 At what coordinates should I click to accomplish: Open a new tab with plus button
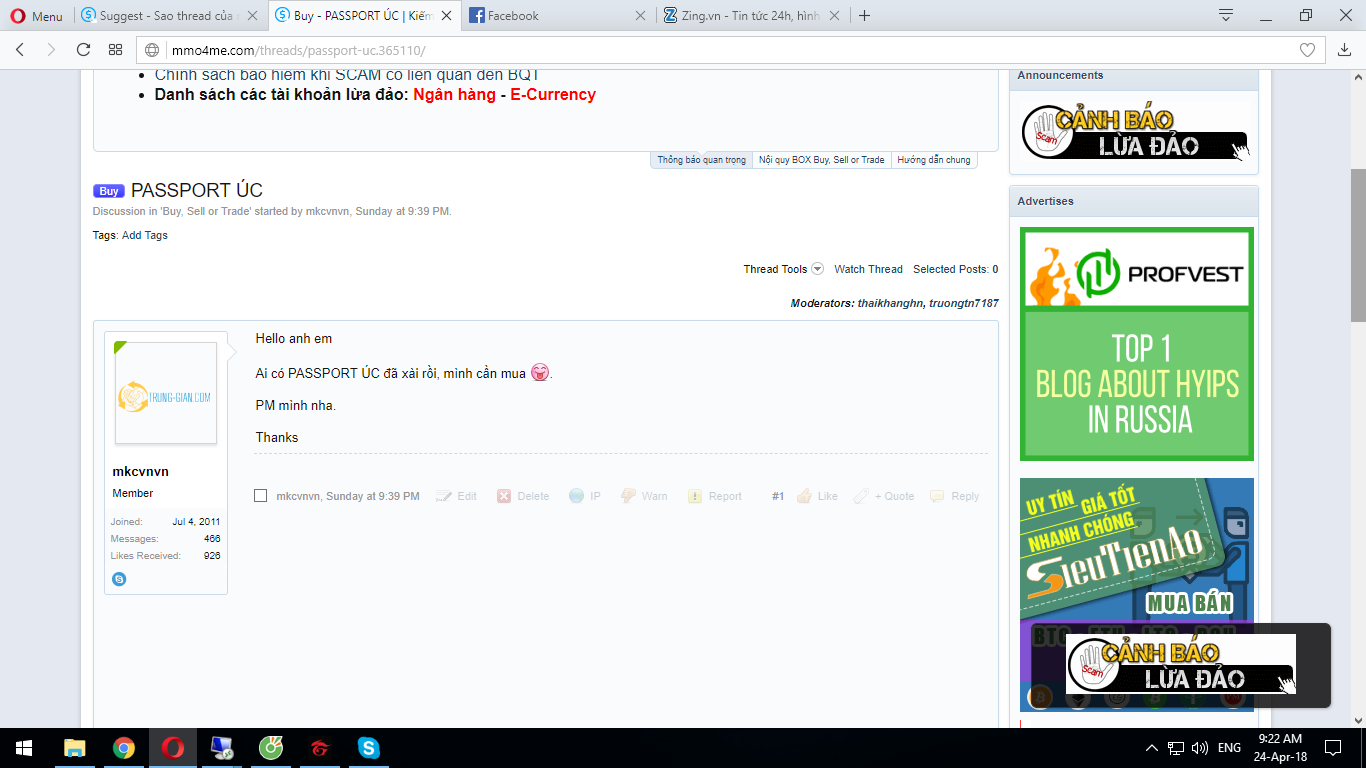click(865, 16)
